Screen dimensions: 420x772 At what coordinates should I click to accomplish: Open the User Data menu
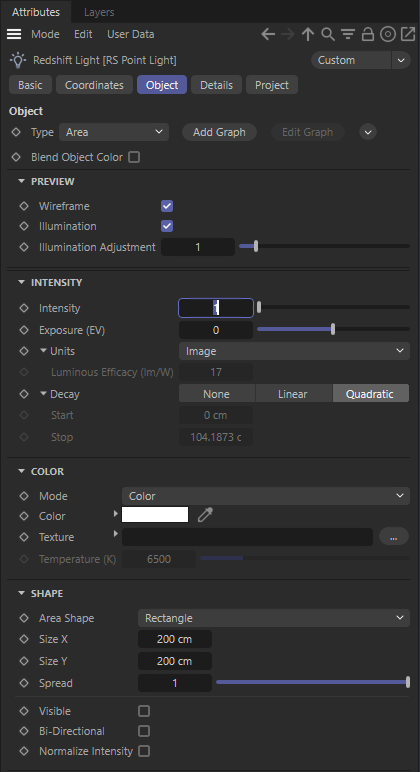(130, 34)
